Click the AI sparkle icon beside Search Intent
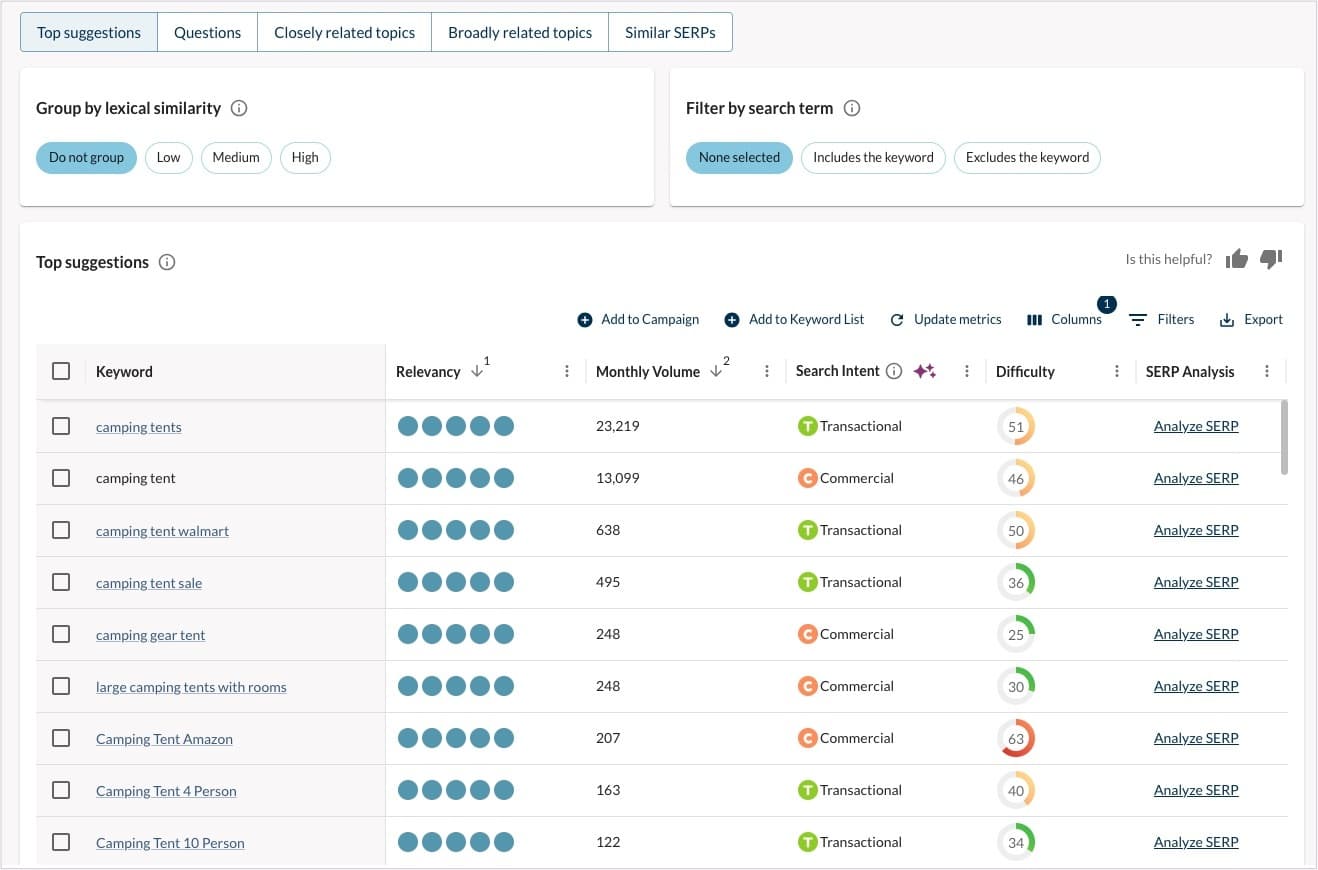Viewport: 1318px width, 870px height. click(x=925, y=371)
